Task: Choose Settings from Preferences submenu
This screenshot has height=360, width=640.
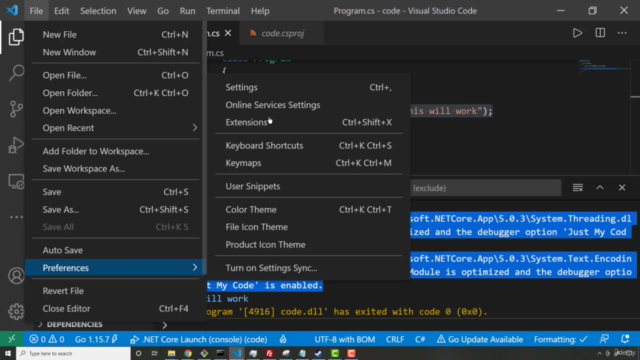Action: click(309, 87)
